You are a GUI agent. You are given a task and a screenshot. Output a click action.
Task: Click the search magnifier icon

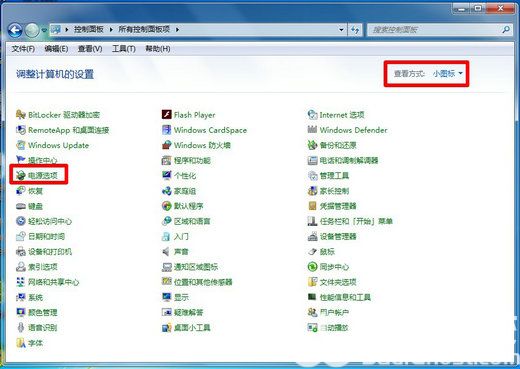pyautogui.click(x=506, y=30)
